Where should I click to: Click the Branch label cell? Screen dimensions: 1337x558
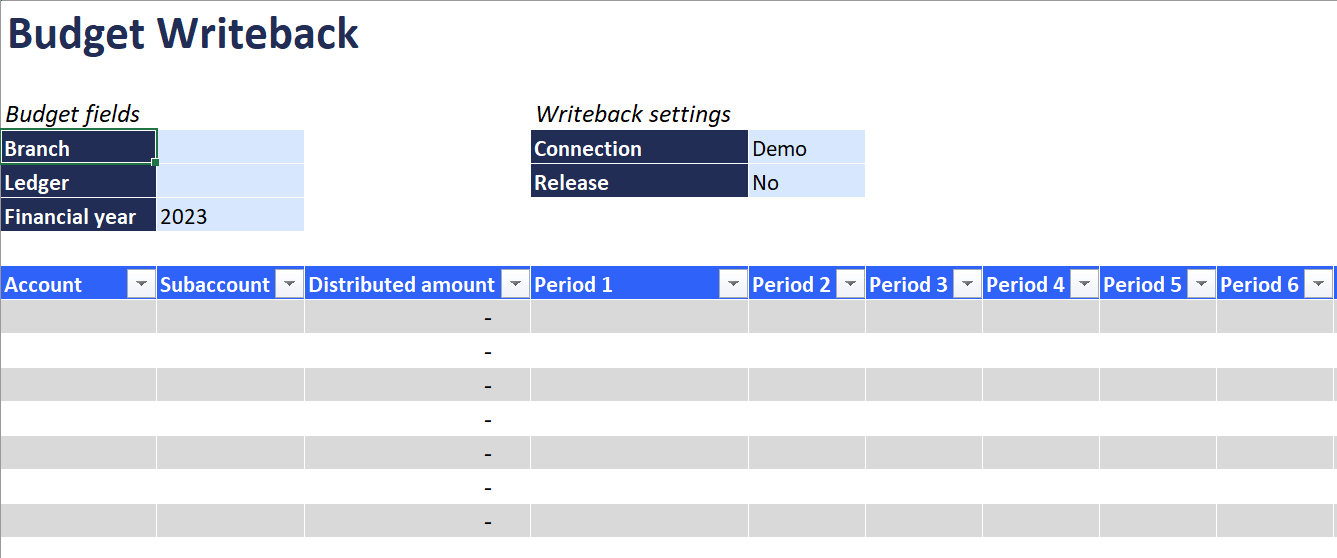coord(79,147)
